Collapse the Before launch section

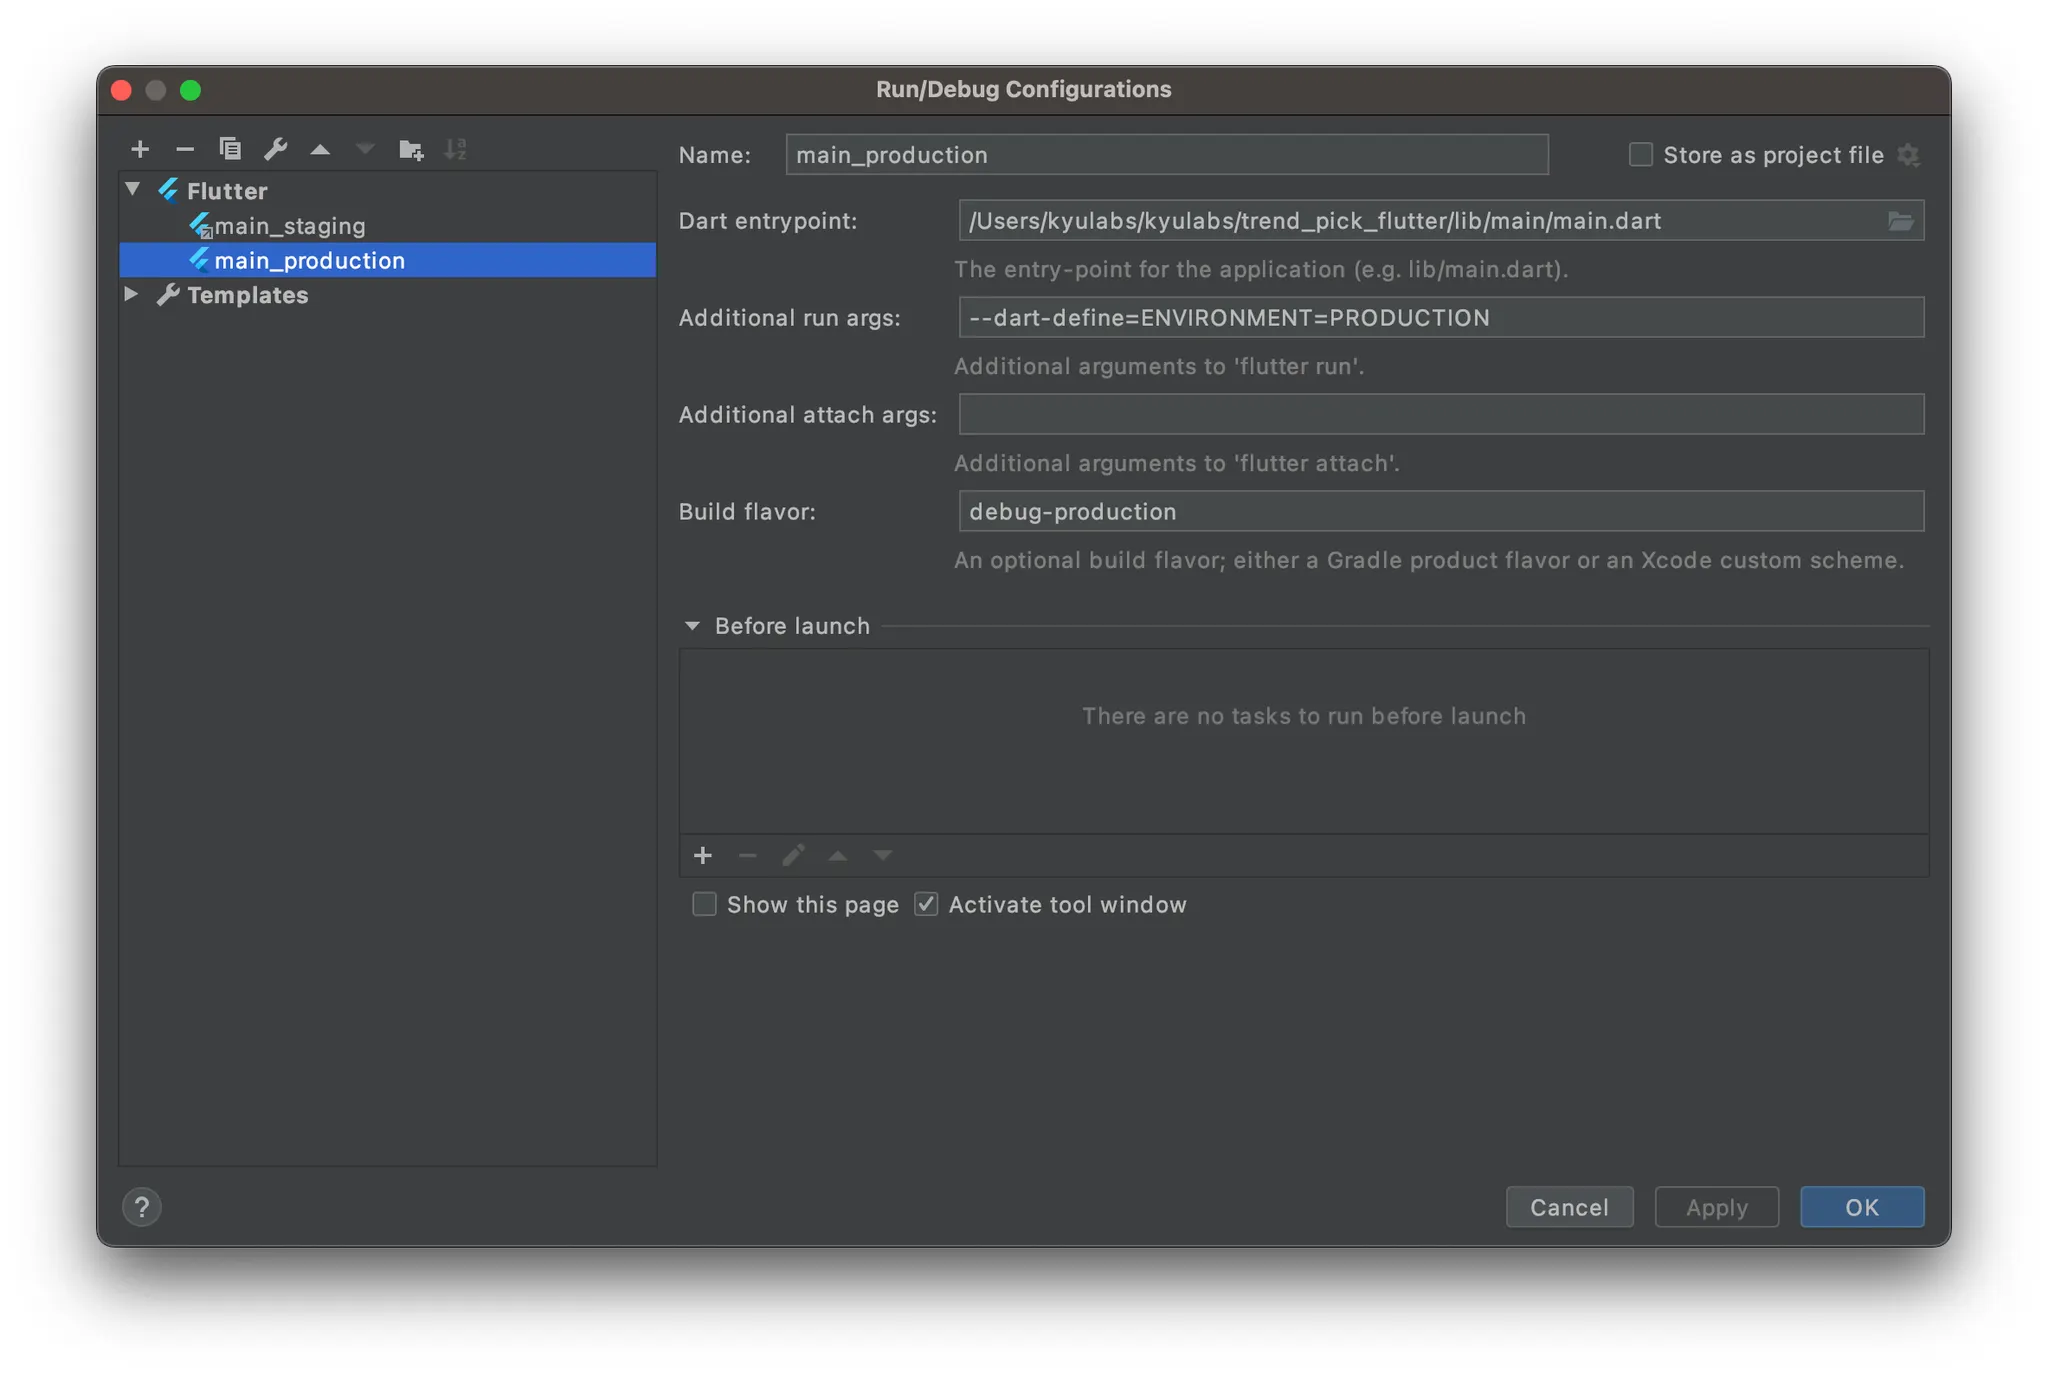tap(692, 626)
